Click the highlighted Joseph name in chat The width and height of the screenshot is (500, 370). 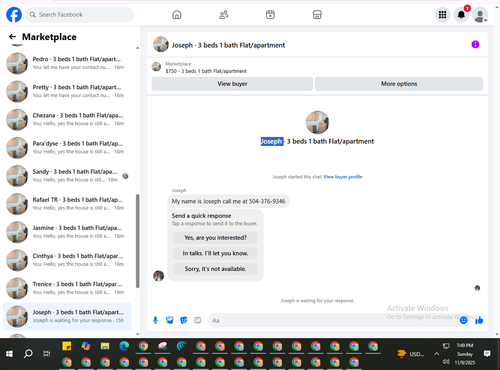(272, 141)
